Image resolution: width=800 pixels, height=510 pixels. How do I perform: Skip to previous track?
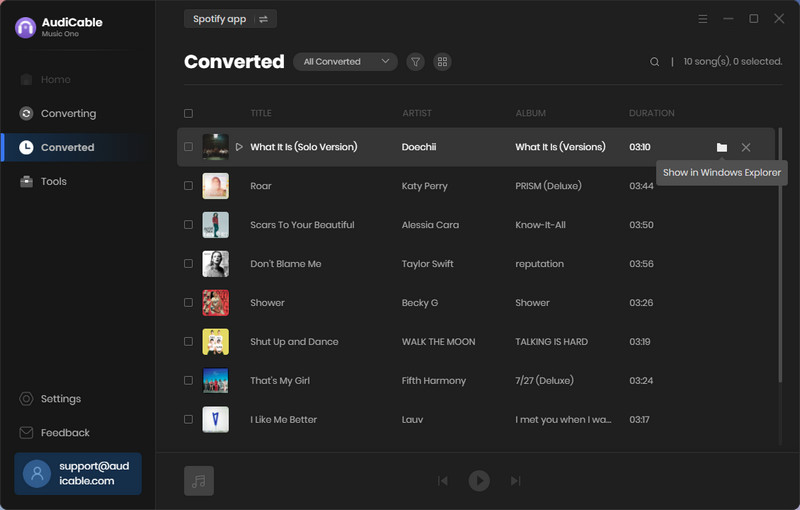coord(443,481)
